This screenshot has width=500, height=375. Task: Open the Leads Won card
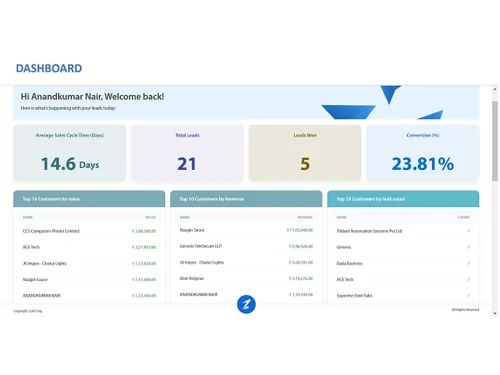(305, 153)
